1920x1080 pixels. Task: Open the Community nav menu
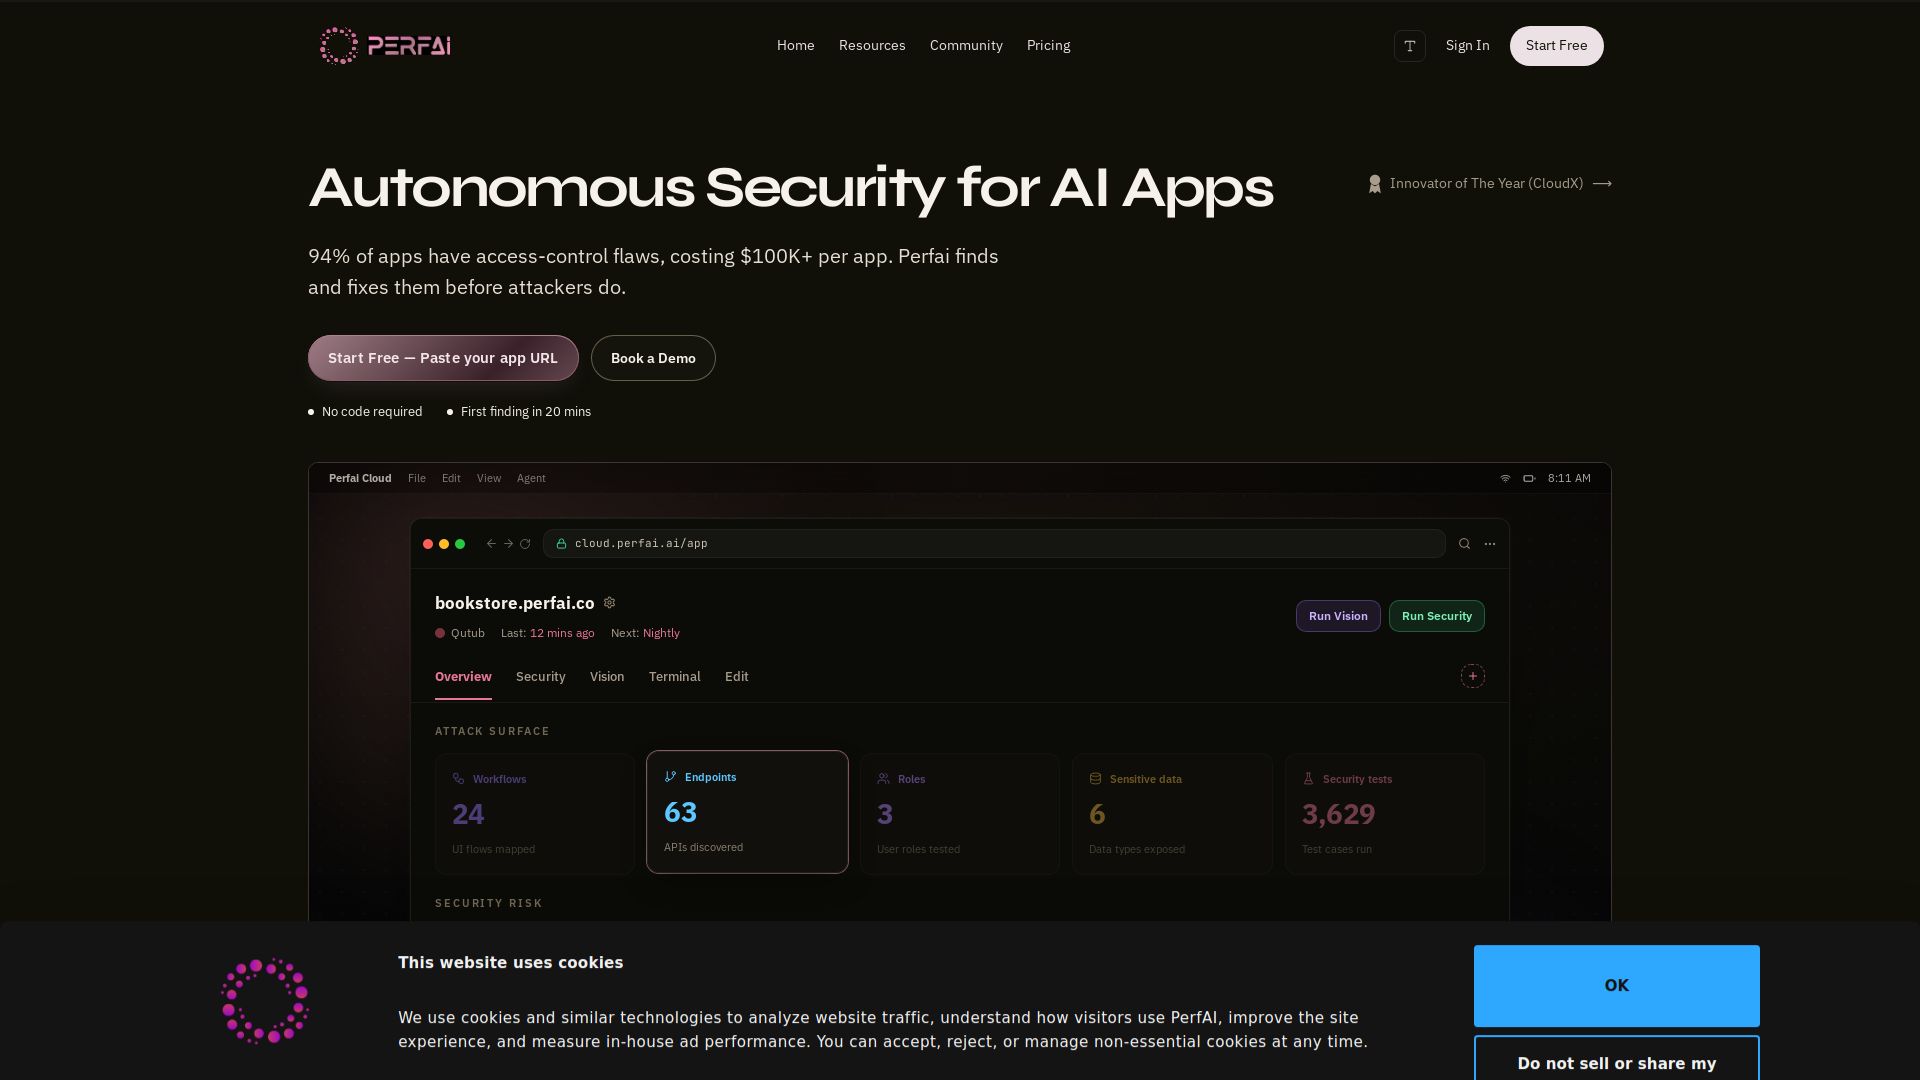point(966,46)
